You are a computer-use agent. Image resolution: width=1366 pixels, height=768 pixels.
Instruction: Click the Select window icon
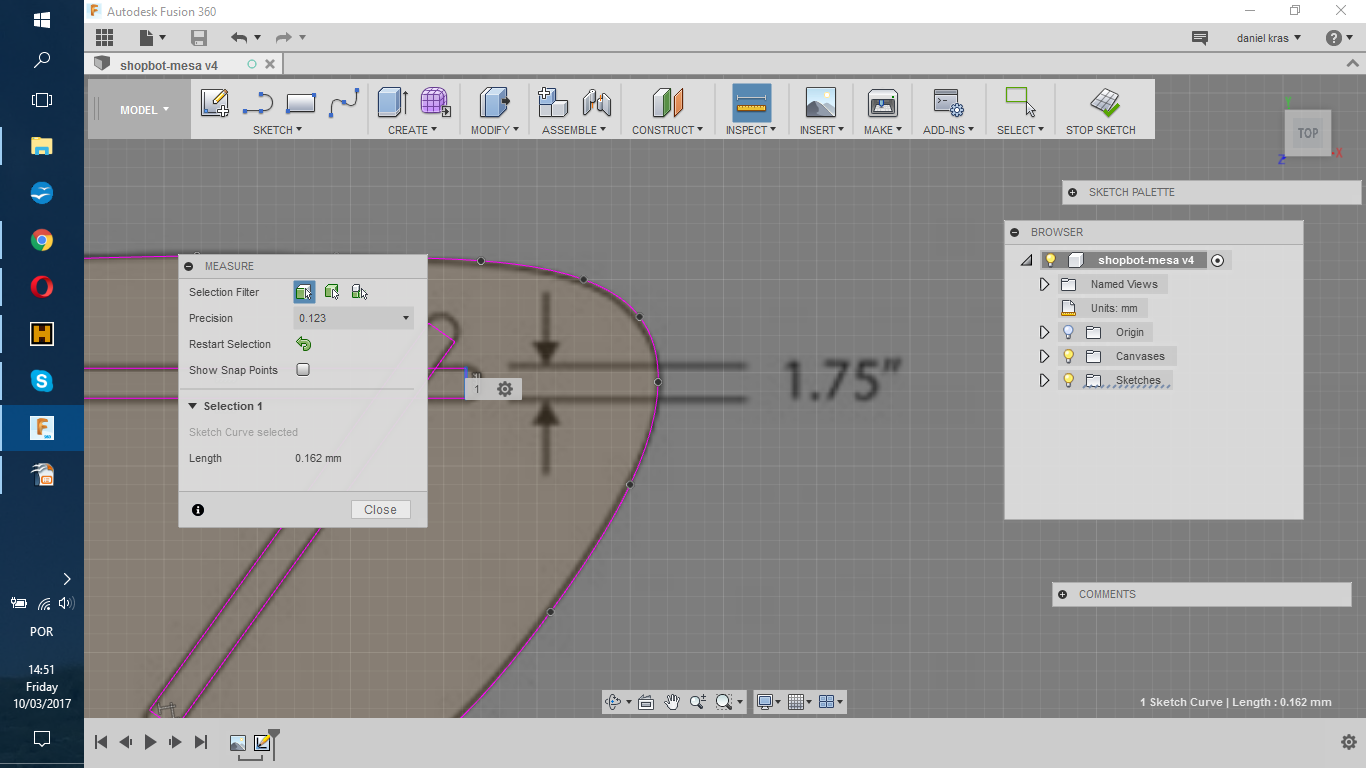[x=1021, y=103]
